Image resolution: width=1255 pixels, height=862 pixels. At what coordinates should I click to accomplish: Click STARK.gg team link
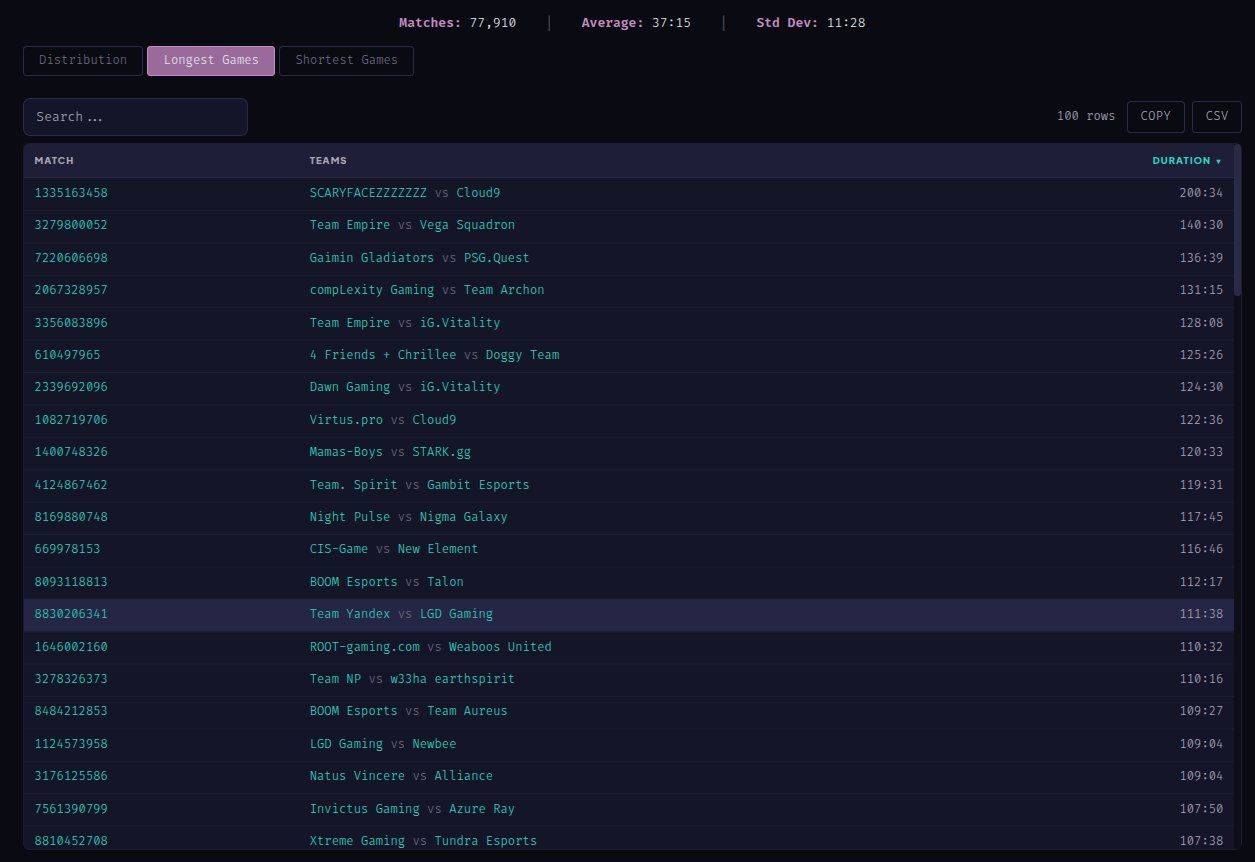click(441, 452)
